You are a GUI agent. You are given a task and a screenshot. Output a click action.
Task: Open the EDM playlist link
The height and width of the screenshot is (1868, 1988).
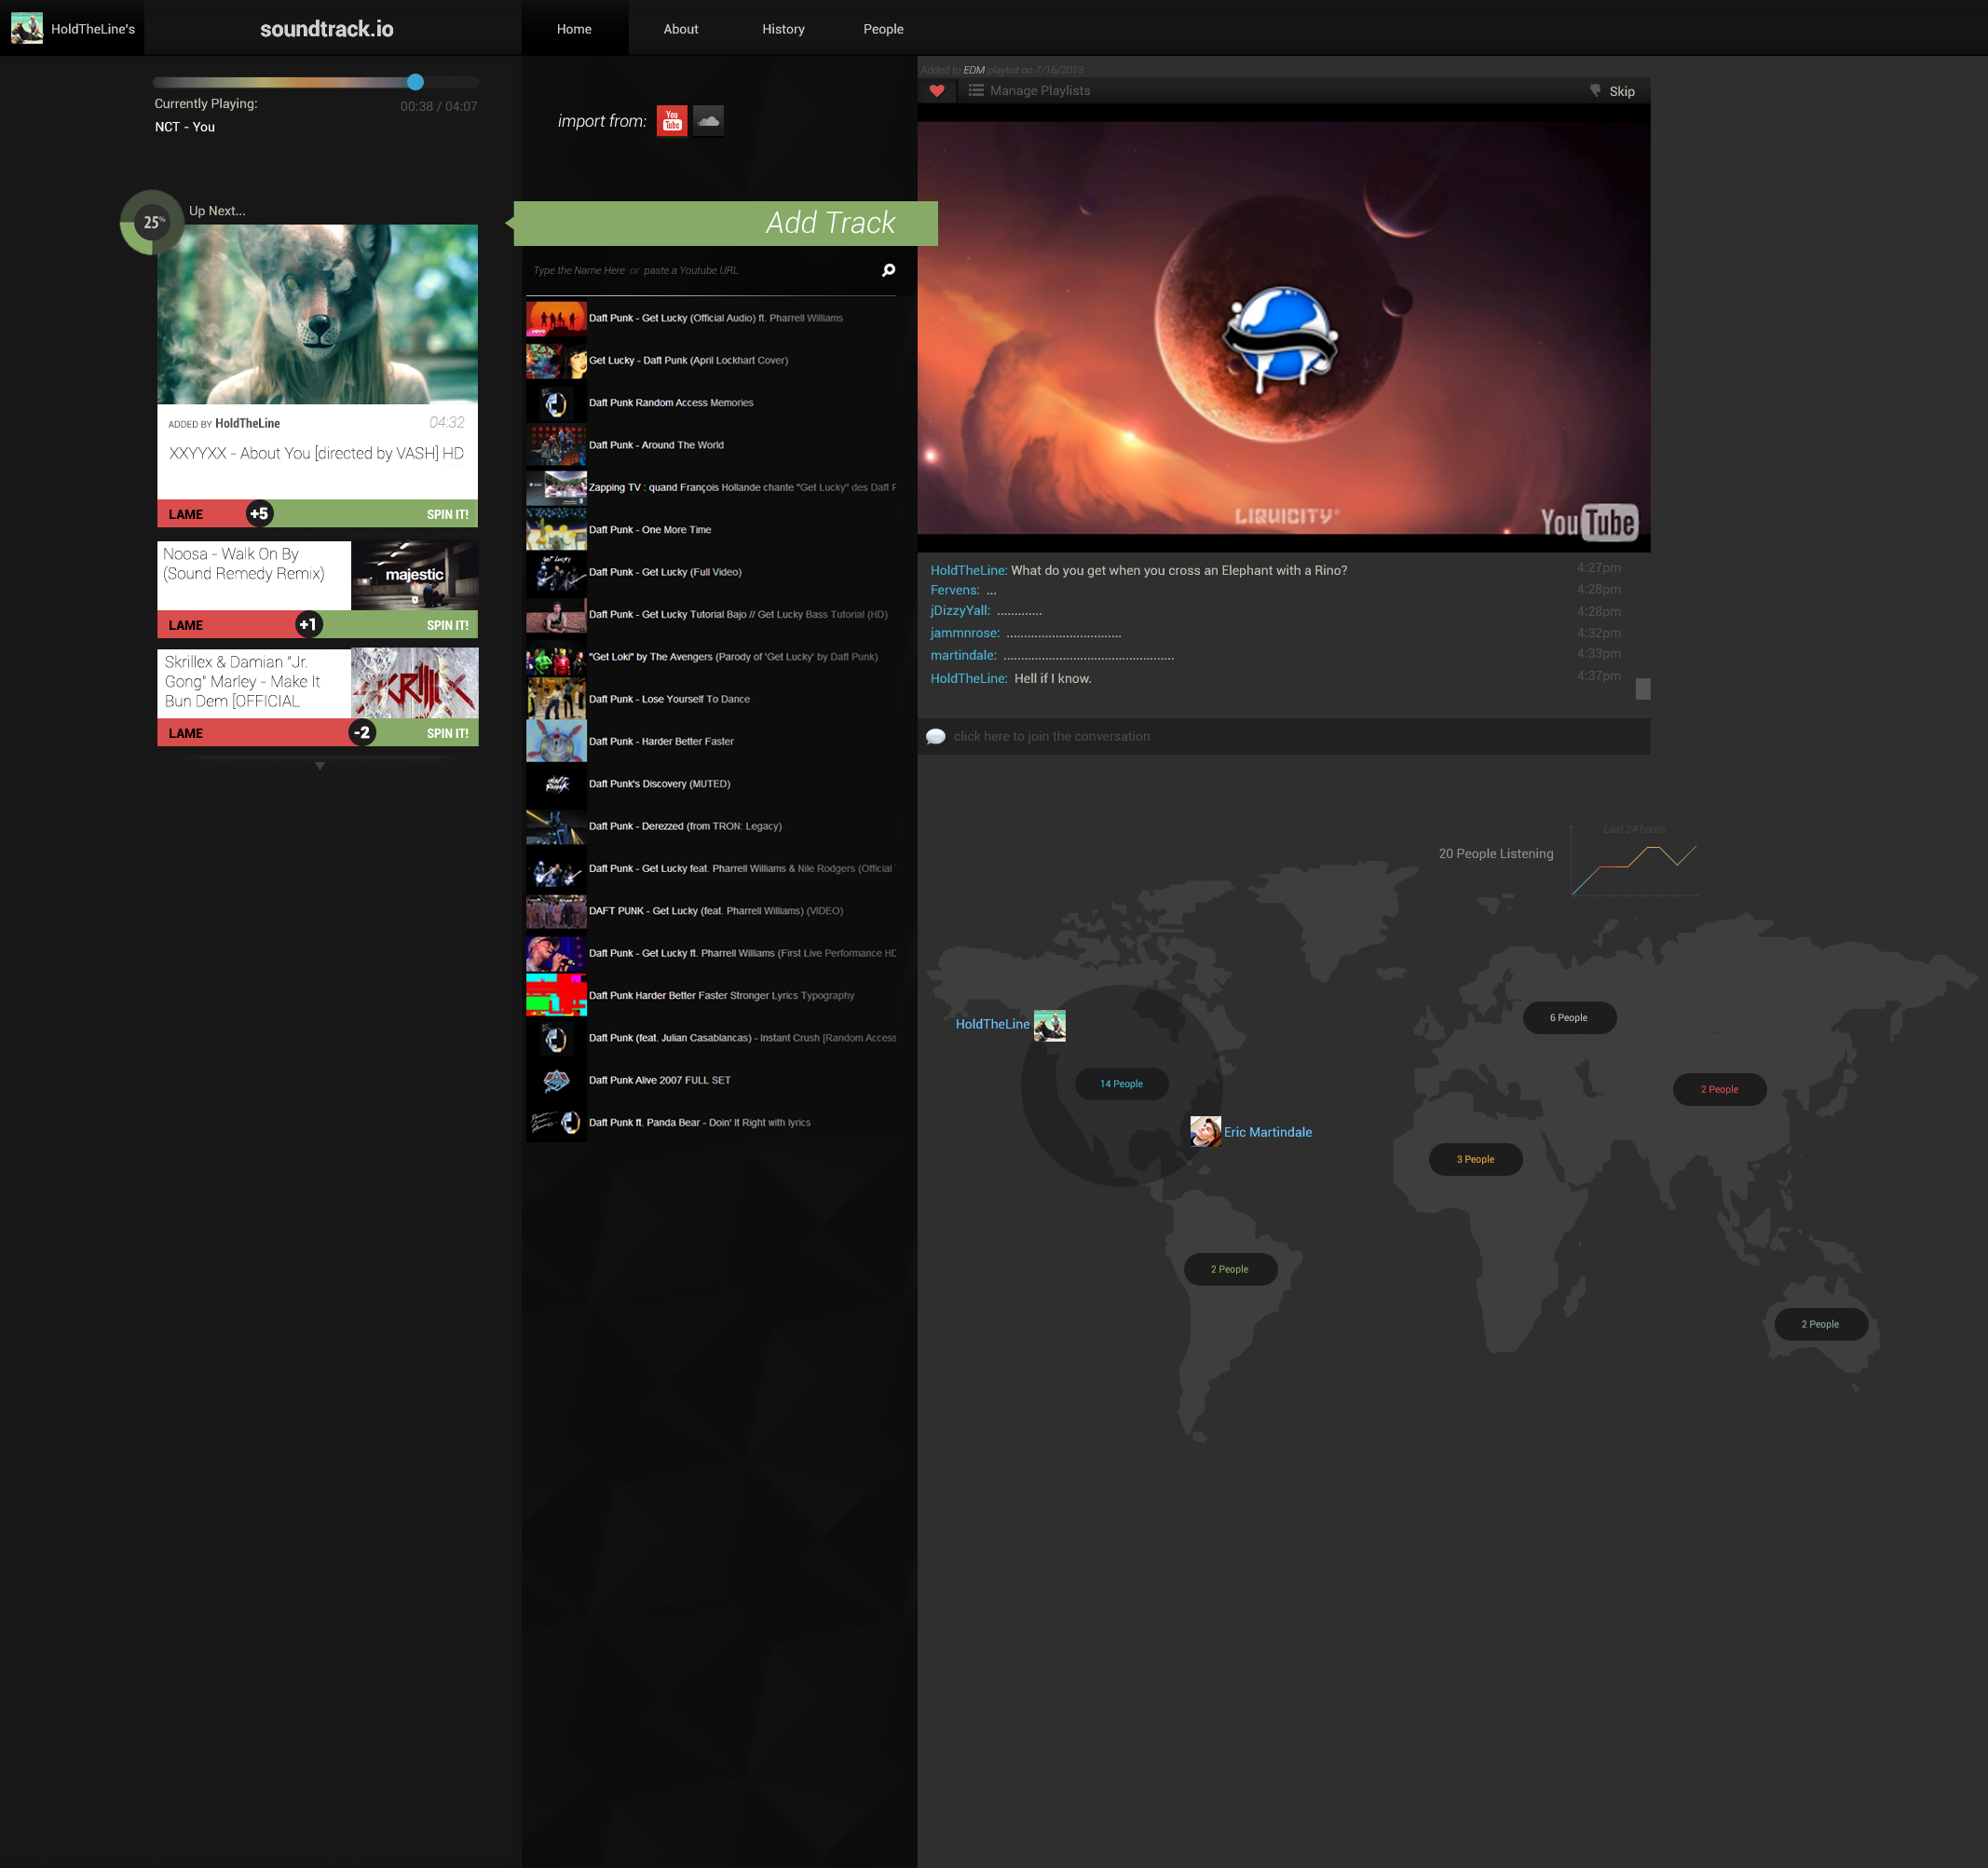pyautogui.click(x=974, y=70)
